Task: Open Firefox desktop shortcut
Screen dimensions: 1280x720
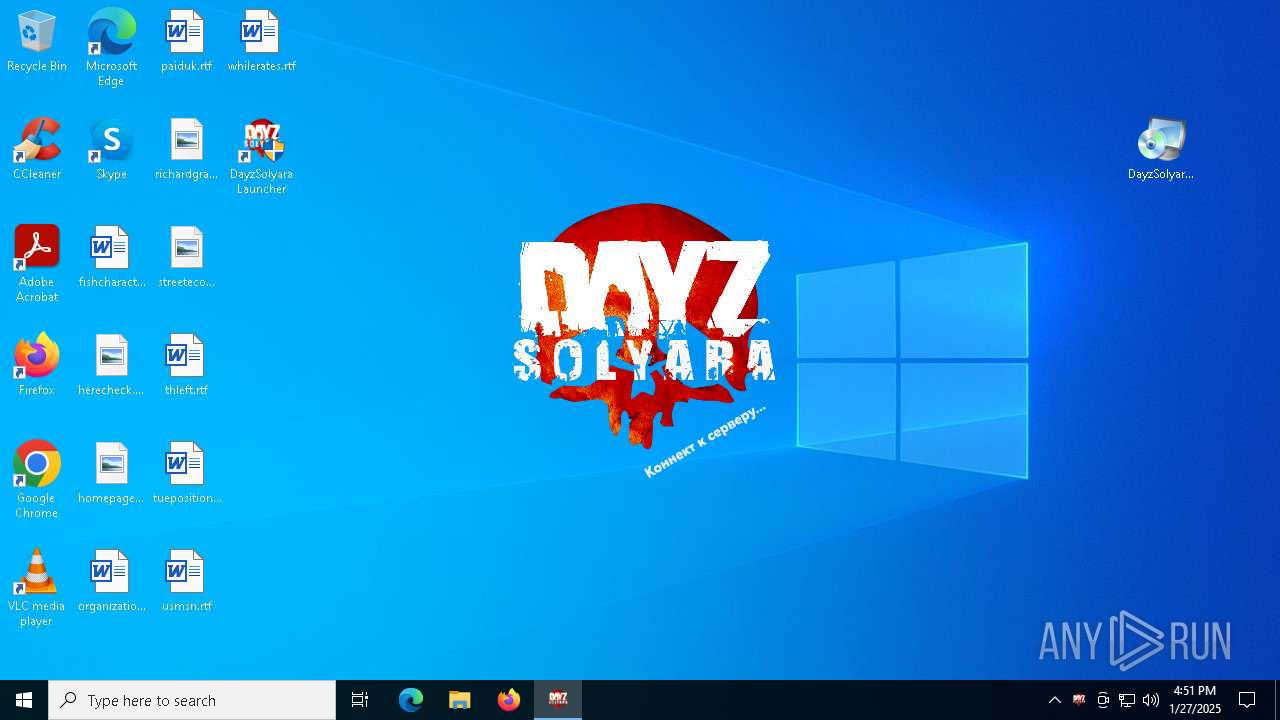Action: pos(37,365)
